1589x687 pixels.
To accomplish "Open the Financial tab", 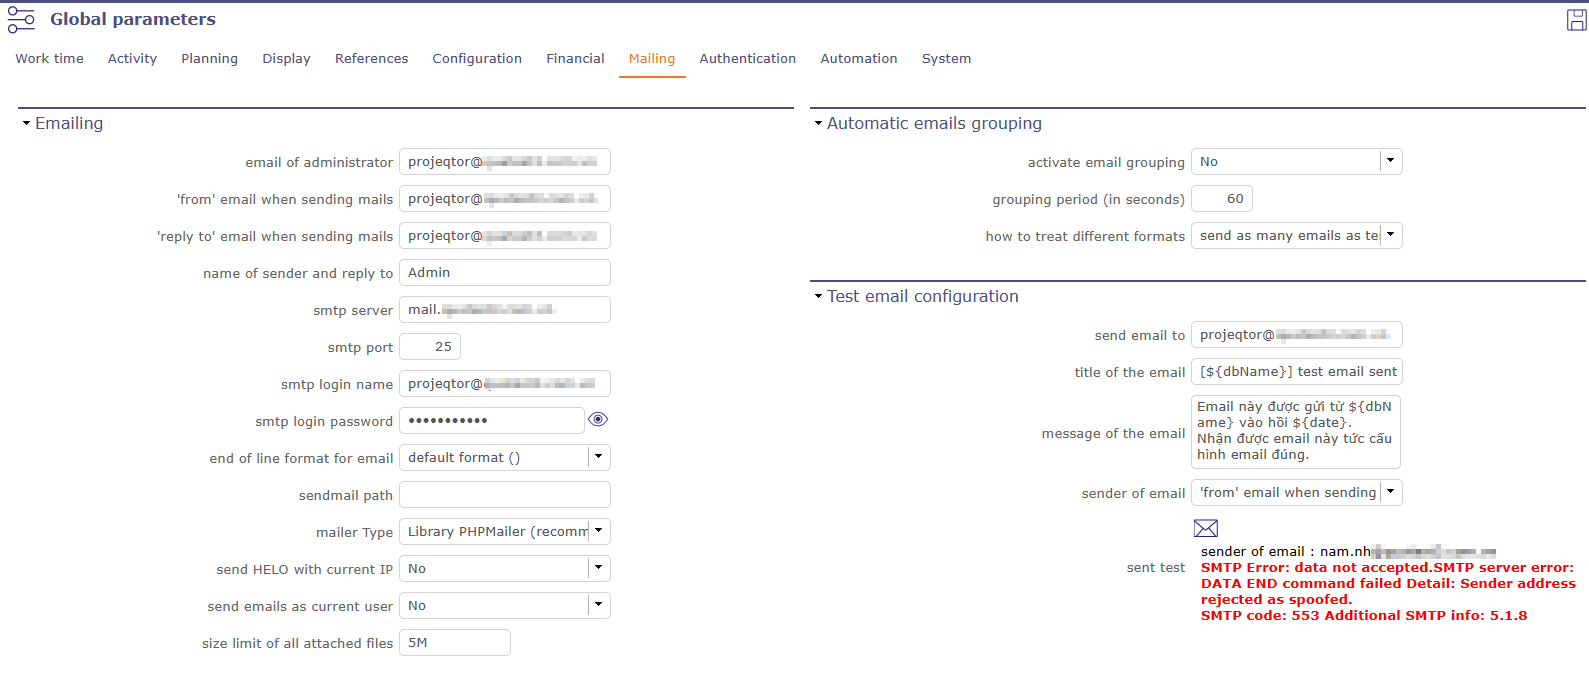I will pyautogui.click(x=575, y=59).
